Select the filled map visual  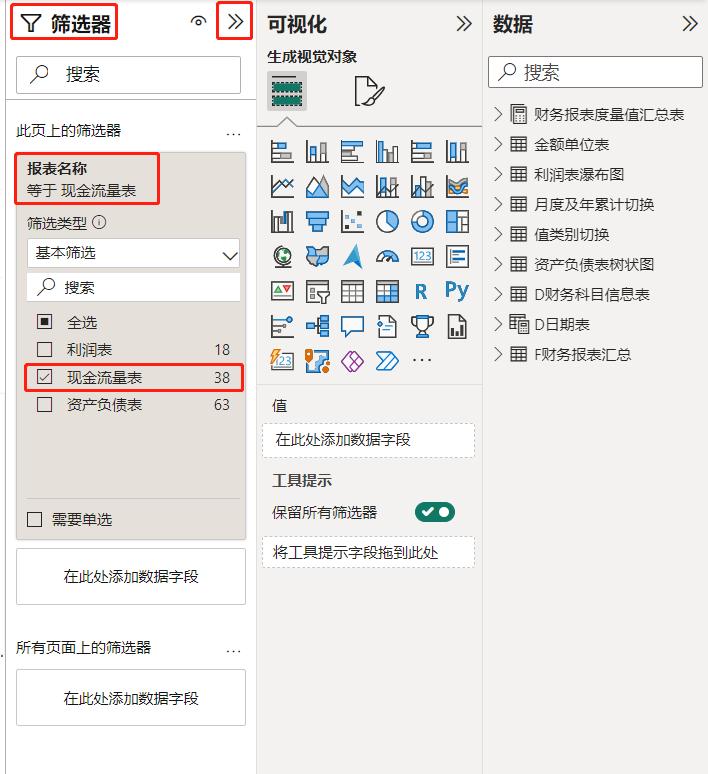(317, 257)
